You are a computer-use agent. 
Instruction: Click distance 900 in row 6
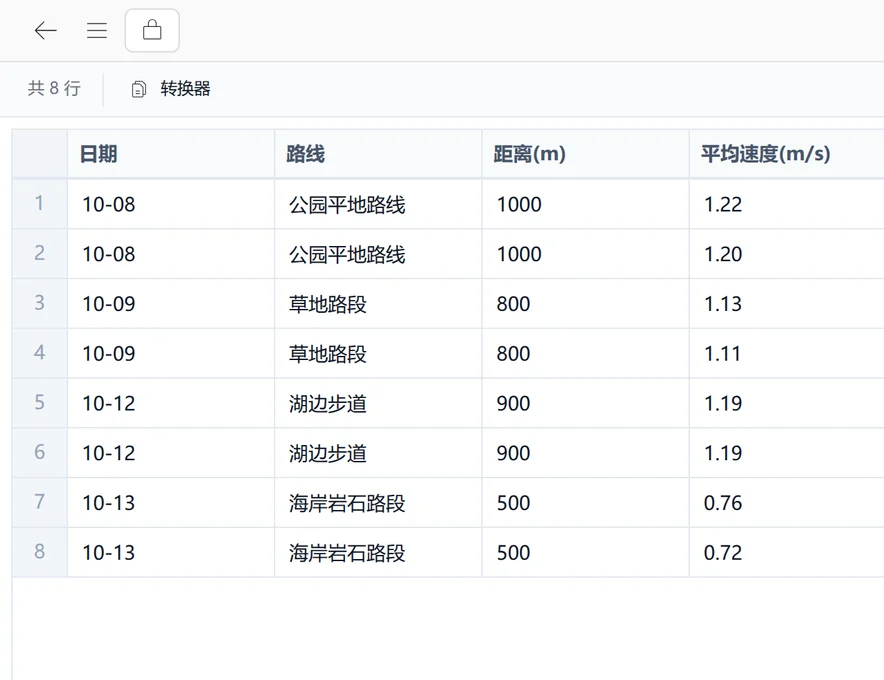(x=514, y=453)
